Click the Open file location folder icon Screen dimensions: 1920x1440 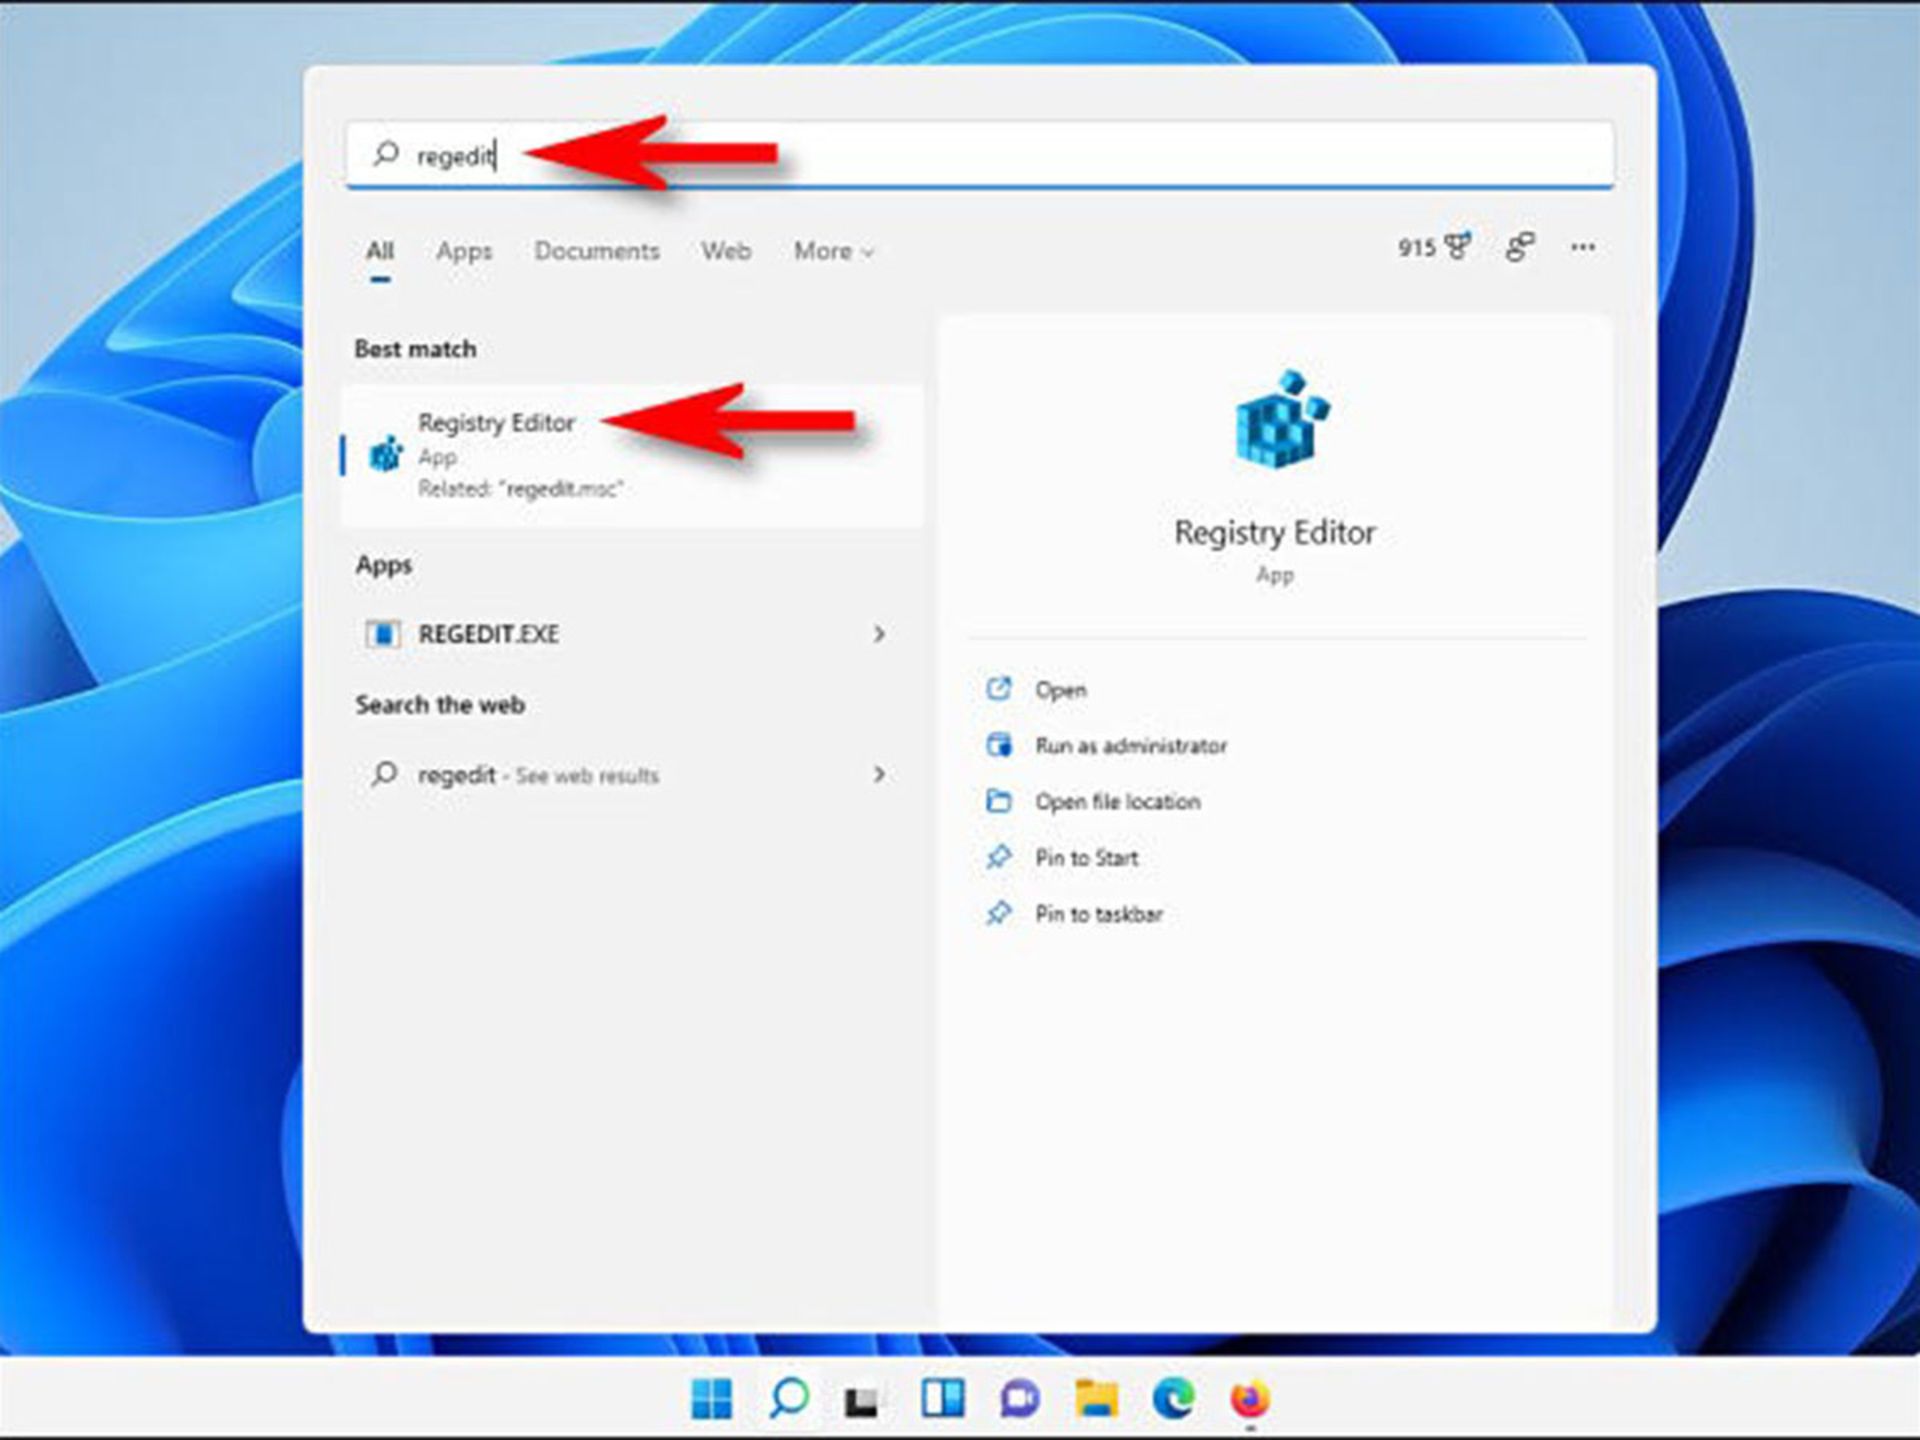coord(999,801)
